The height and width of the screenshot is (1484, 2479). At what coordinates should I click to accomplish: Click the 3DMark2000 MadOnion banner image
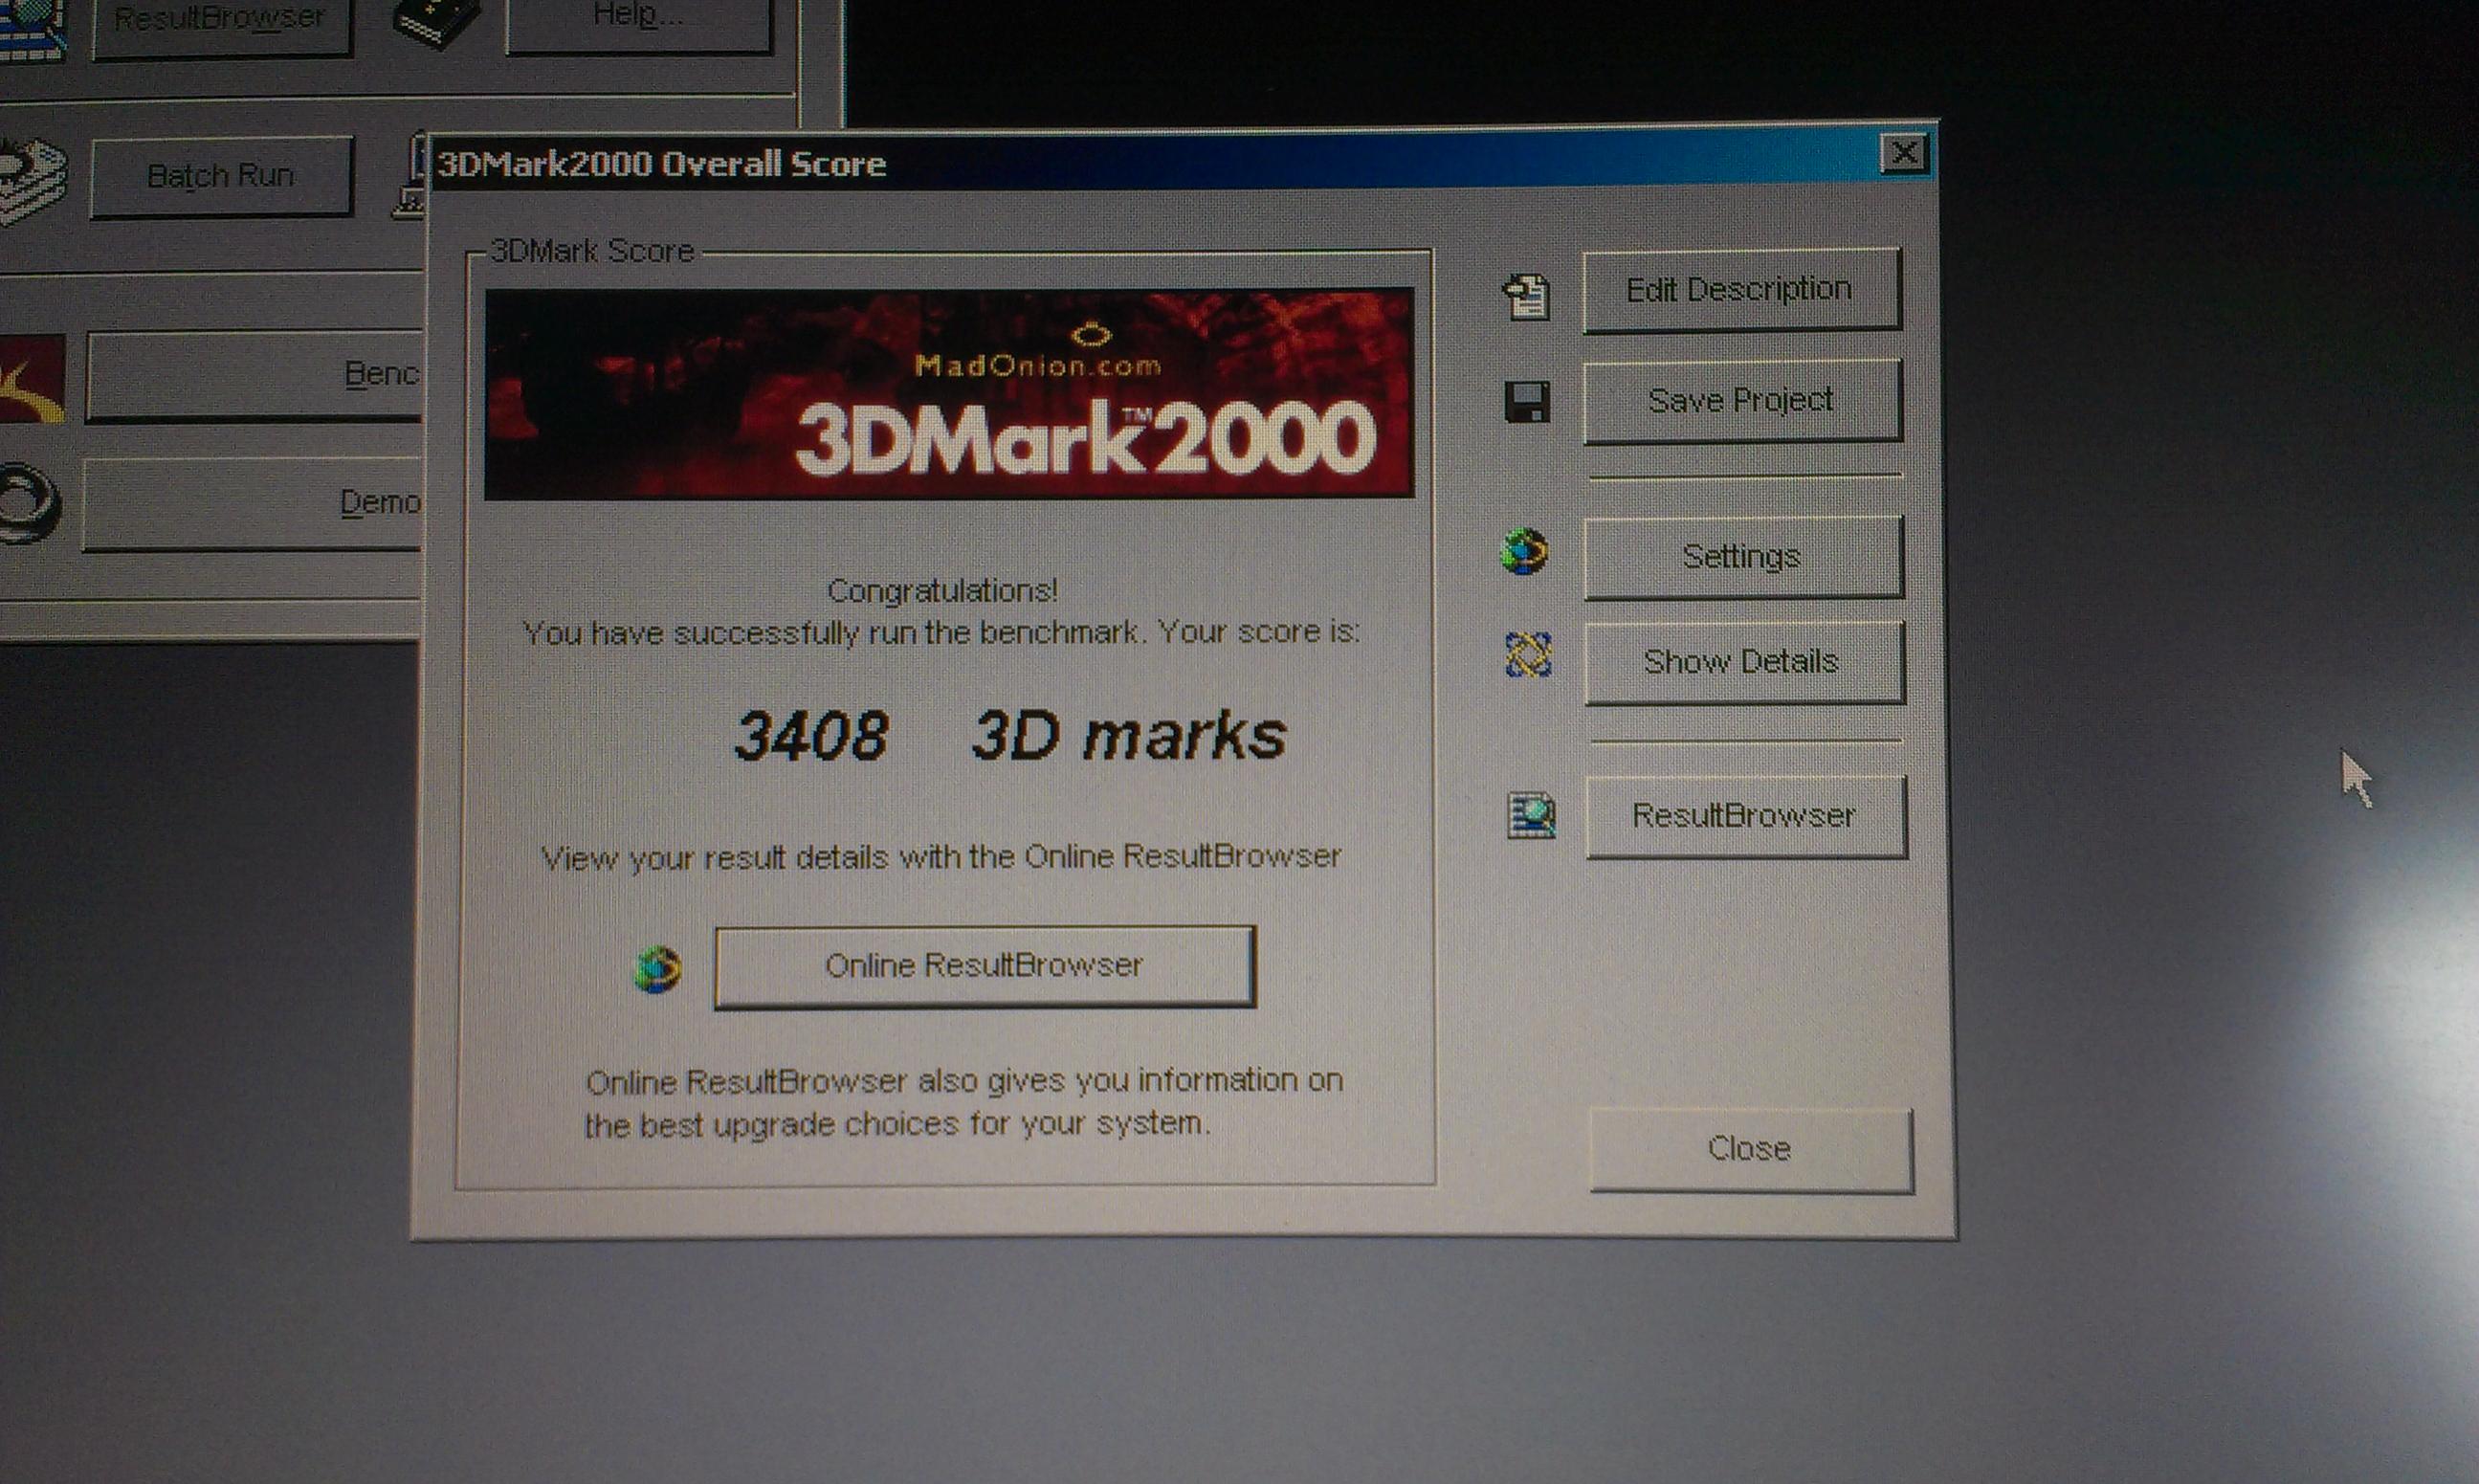[948, 394]
